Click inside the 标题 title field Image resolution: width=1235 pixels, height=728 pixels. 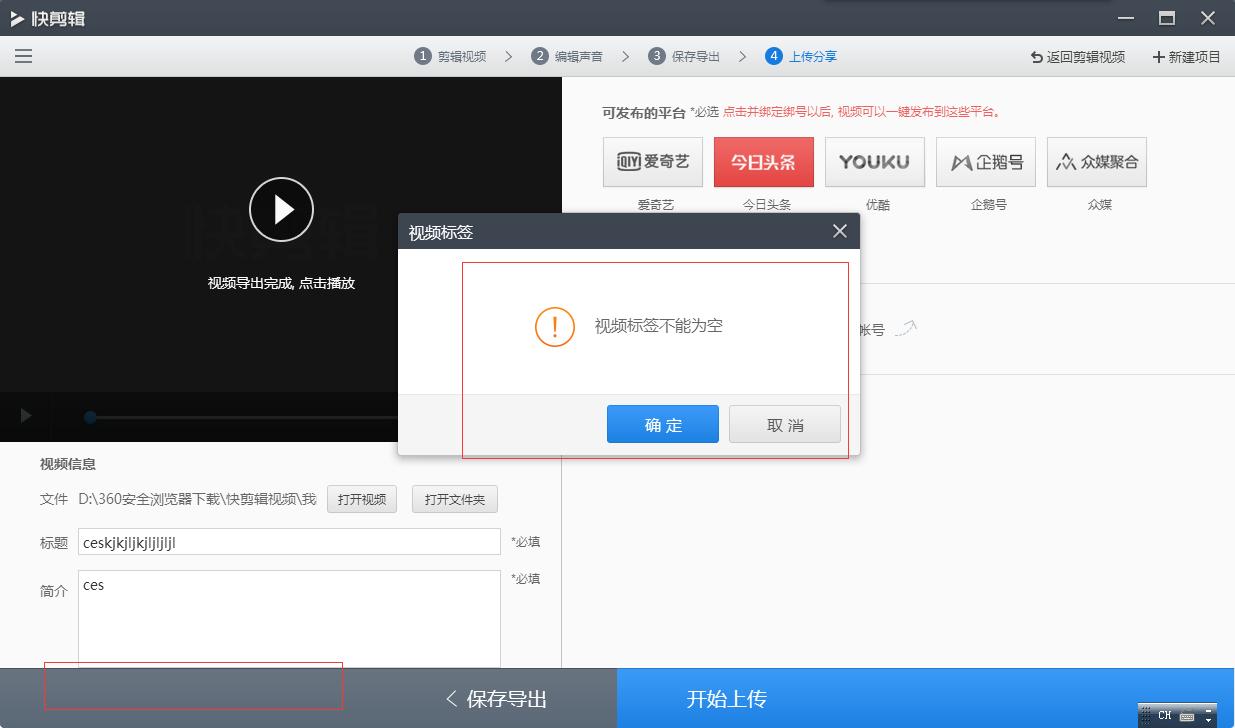(288, 541)
